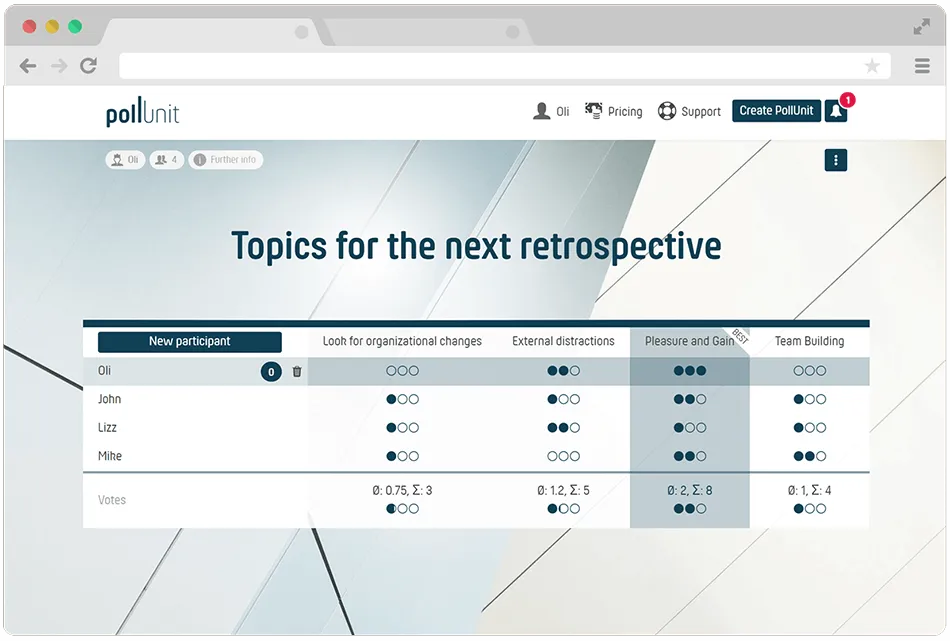Click the participant count badge showing 4
The width and height of the screenshot is (950, 641).
click(x=167, y=160)
